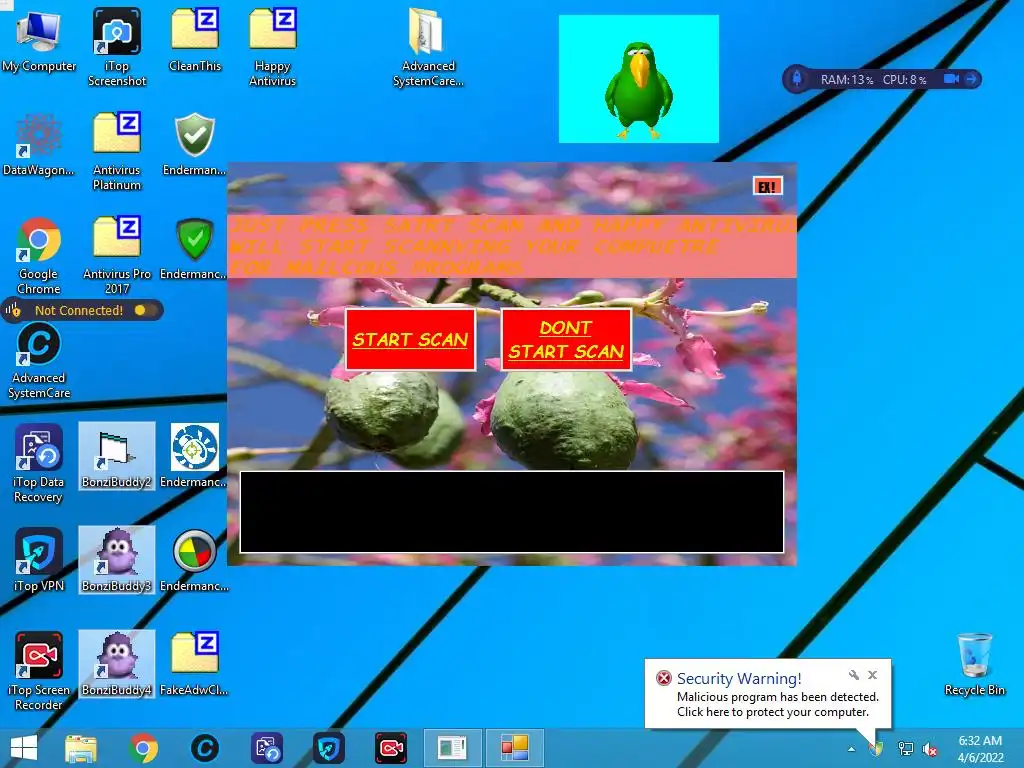
Task: Select the Antivirus Platinum zip folder
Action: pos(117,151)
